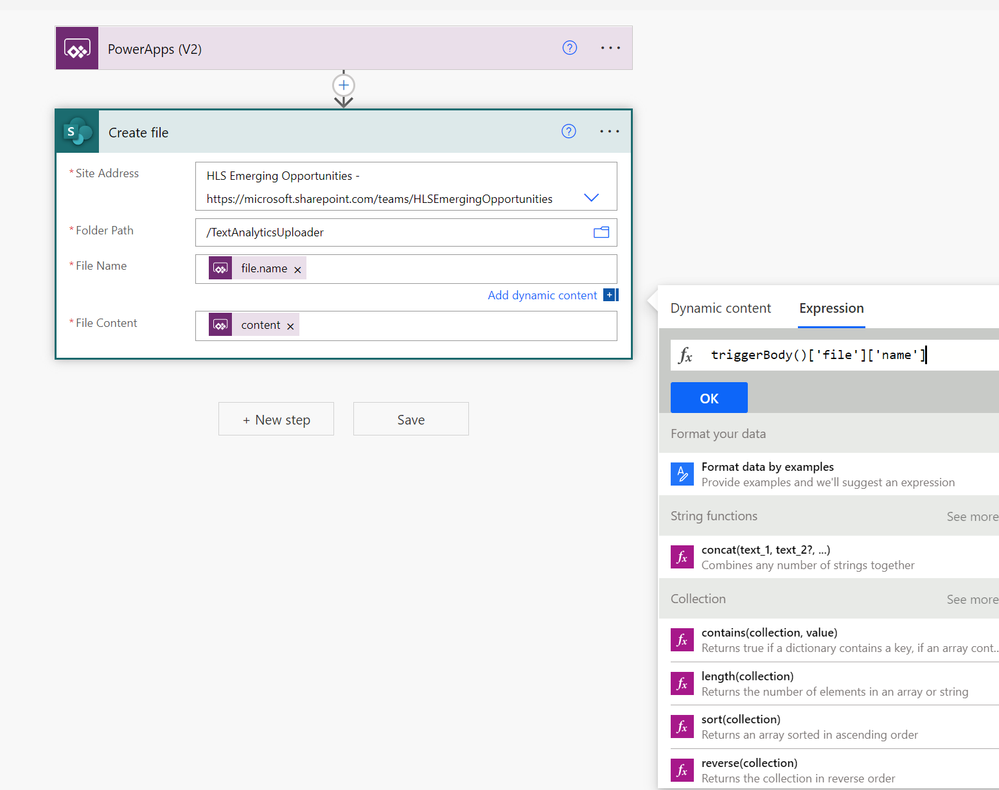Click the PowerApps (V2) trigger icon
The width and height of the screenshot is (999, 790).
pyautogui.click(x=77, y=48)
